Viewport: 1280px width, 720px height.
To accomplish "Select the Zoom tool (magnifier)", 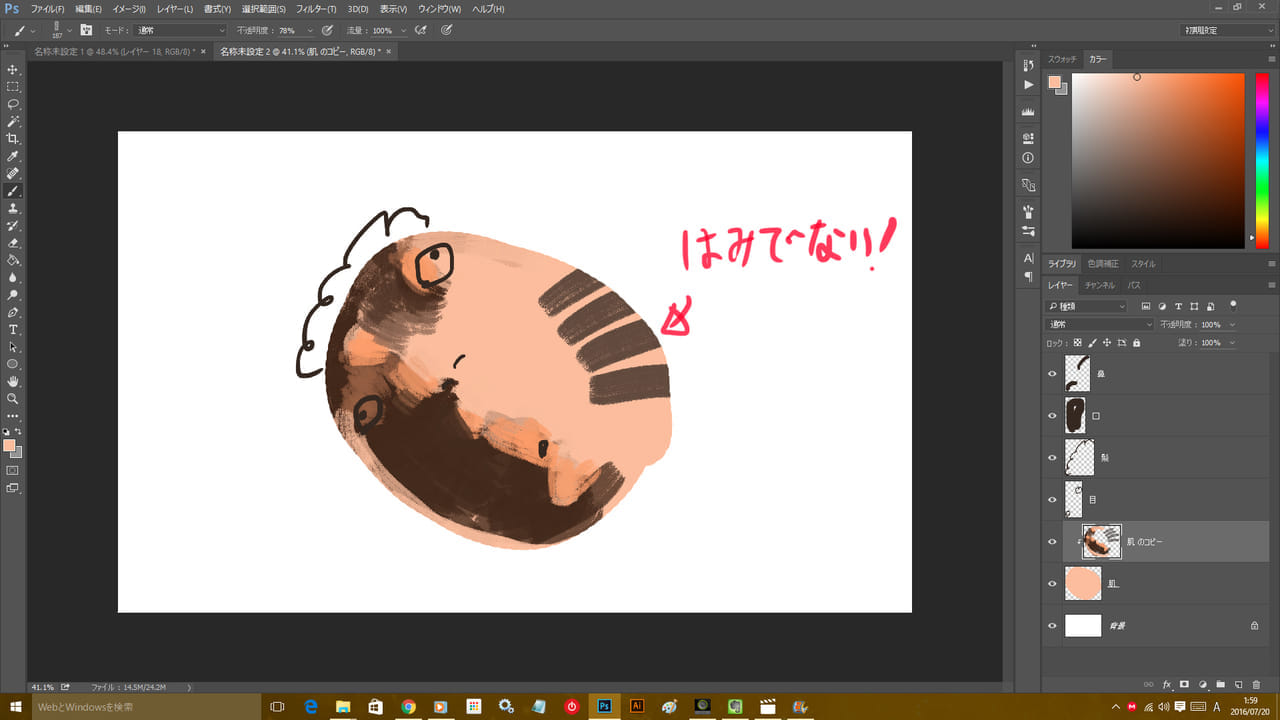I will coord(13,398).
